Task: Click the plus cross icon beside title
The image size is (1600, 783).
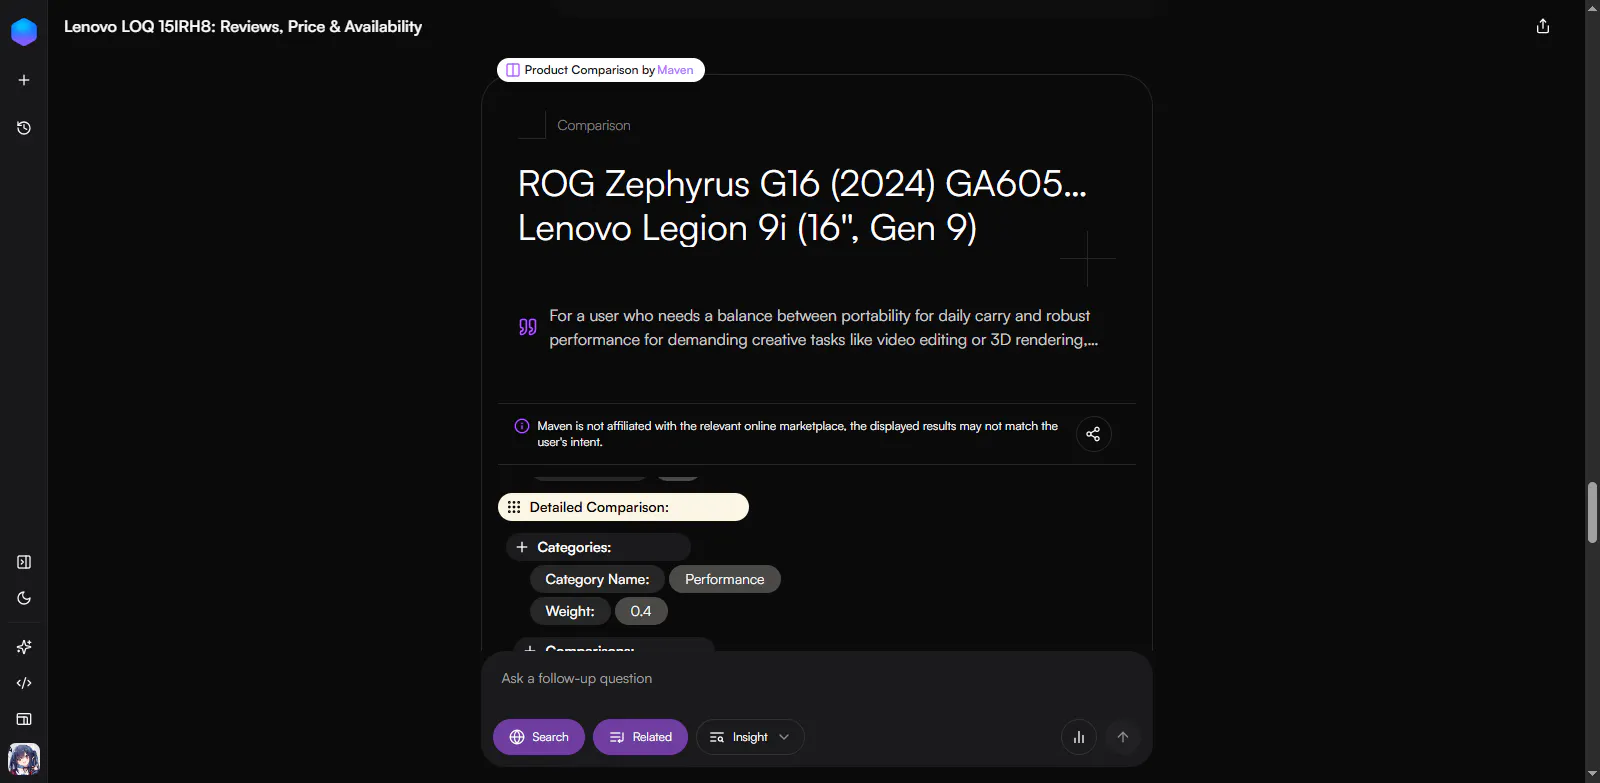Action: tap(1087, 258)
